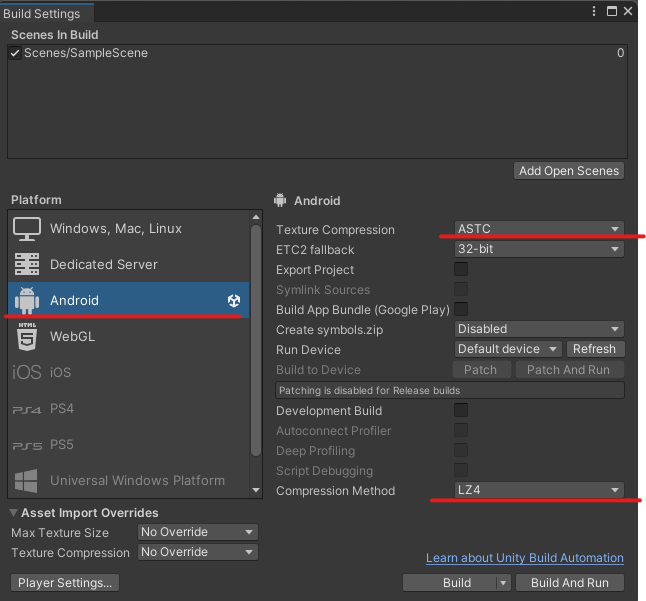Toggle the Autoconnect Profiler checkbox
The width and height of the screenshot is (646, 601).
461,430
